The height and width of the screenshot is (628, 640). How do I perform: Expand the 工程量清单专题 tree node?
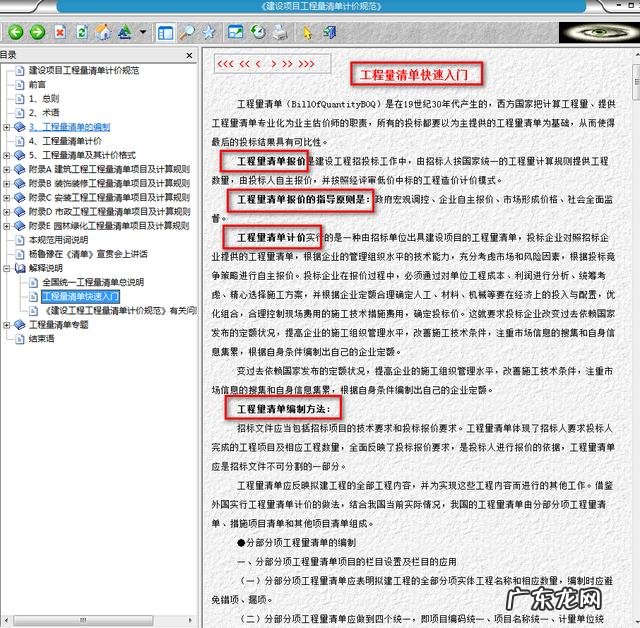click(x=7, y=325)
